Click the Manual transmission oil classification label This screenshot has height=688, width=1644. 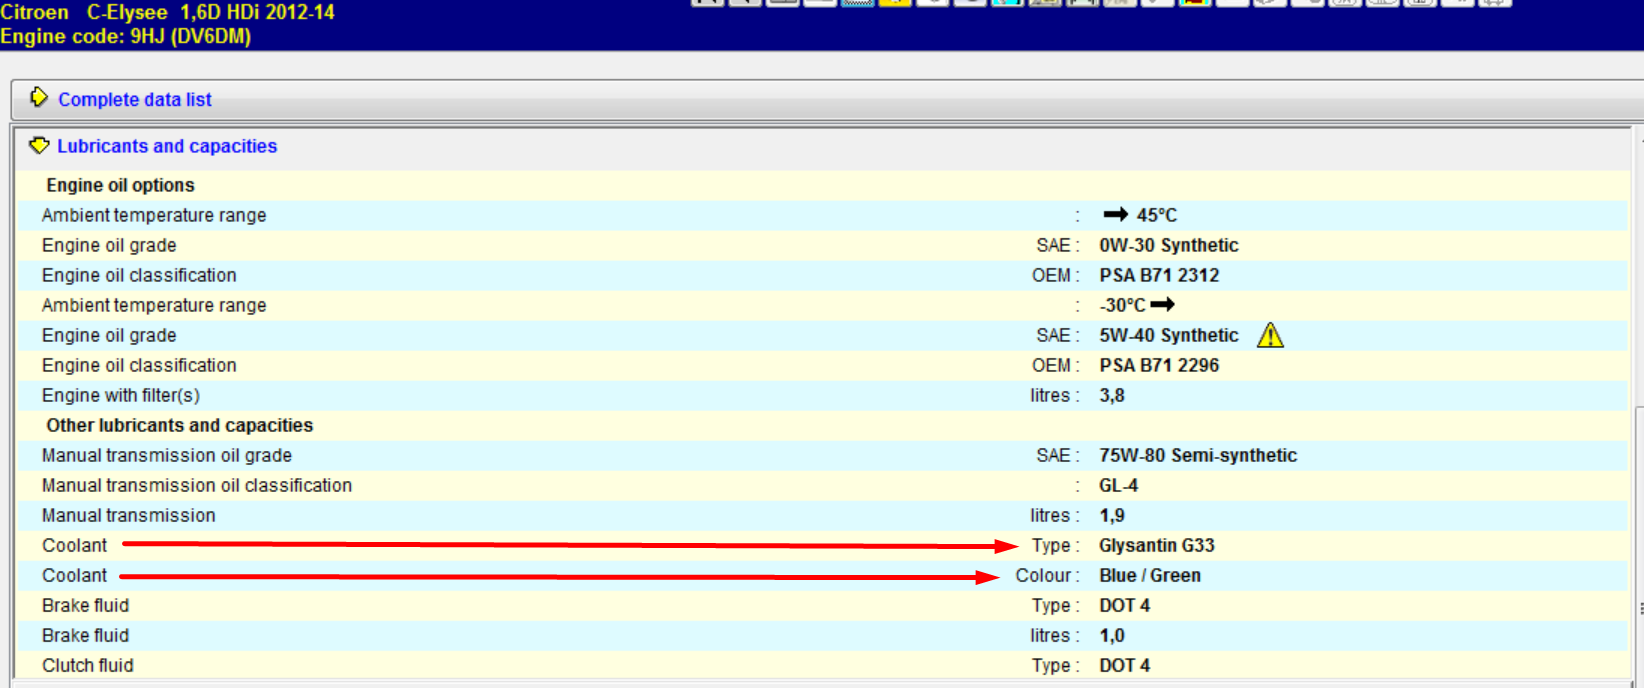[197, 485]
